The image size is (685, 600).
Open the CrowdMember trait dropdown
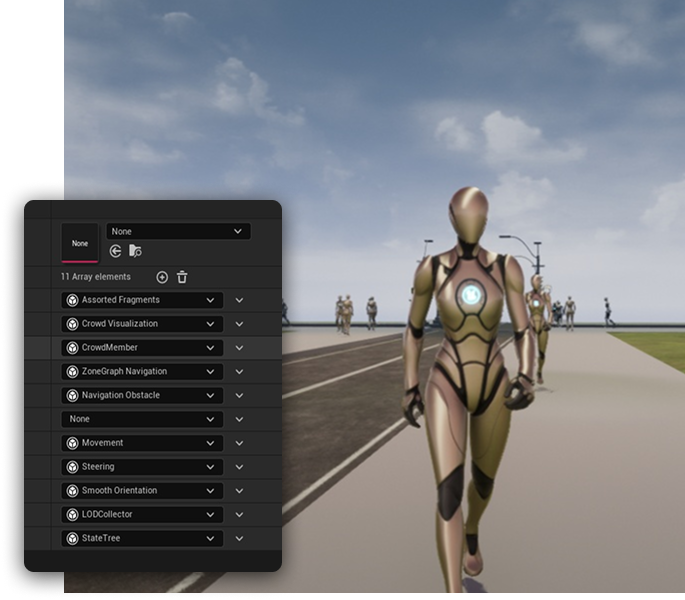pos(142,348)
